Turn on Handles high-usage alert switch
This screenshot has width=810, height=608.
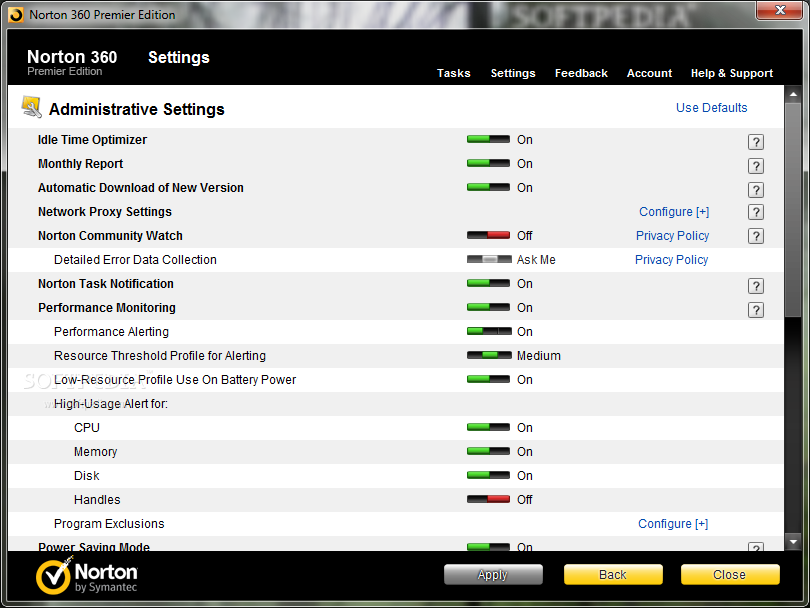(x=488, y=500)
